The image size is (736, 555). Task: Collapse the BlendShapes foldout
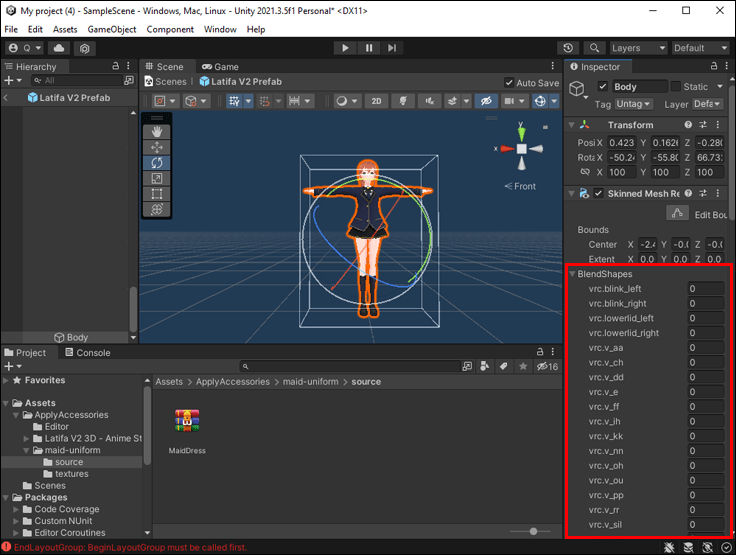pos(573,274)
